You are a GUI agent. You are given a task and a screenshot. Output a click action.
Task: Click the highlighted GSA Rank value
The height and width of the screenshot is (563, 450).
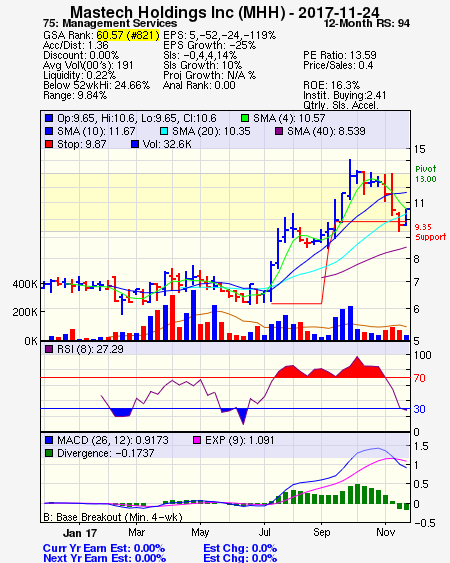(x=128, y=35)
